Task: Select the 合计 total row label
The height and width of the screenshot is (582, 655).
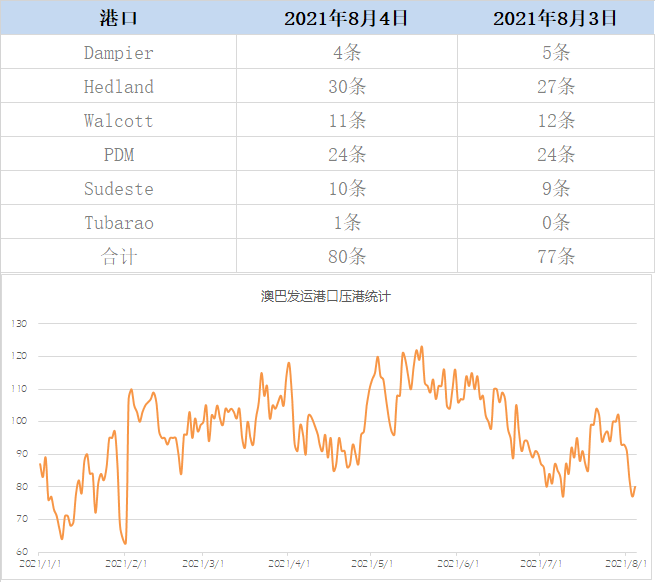Action: pos(119,257)
